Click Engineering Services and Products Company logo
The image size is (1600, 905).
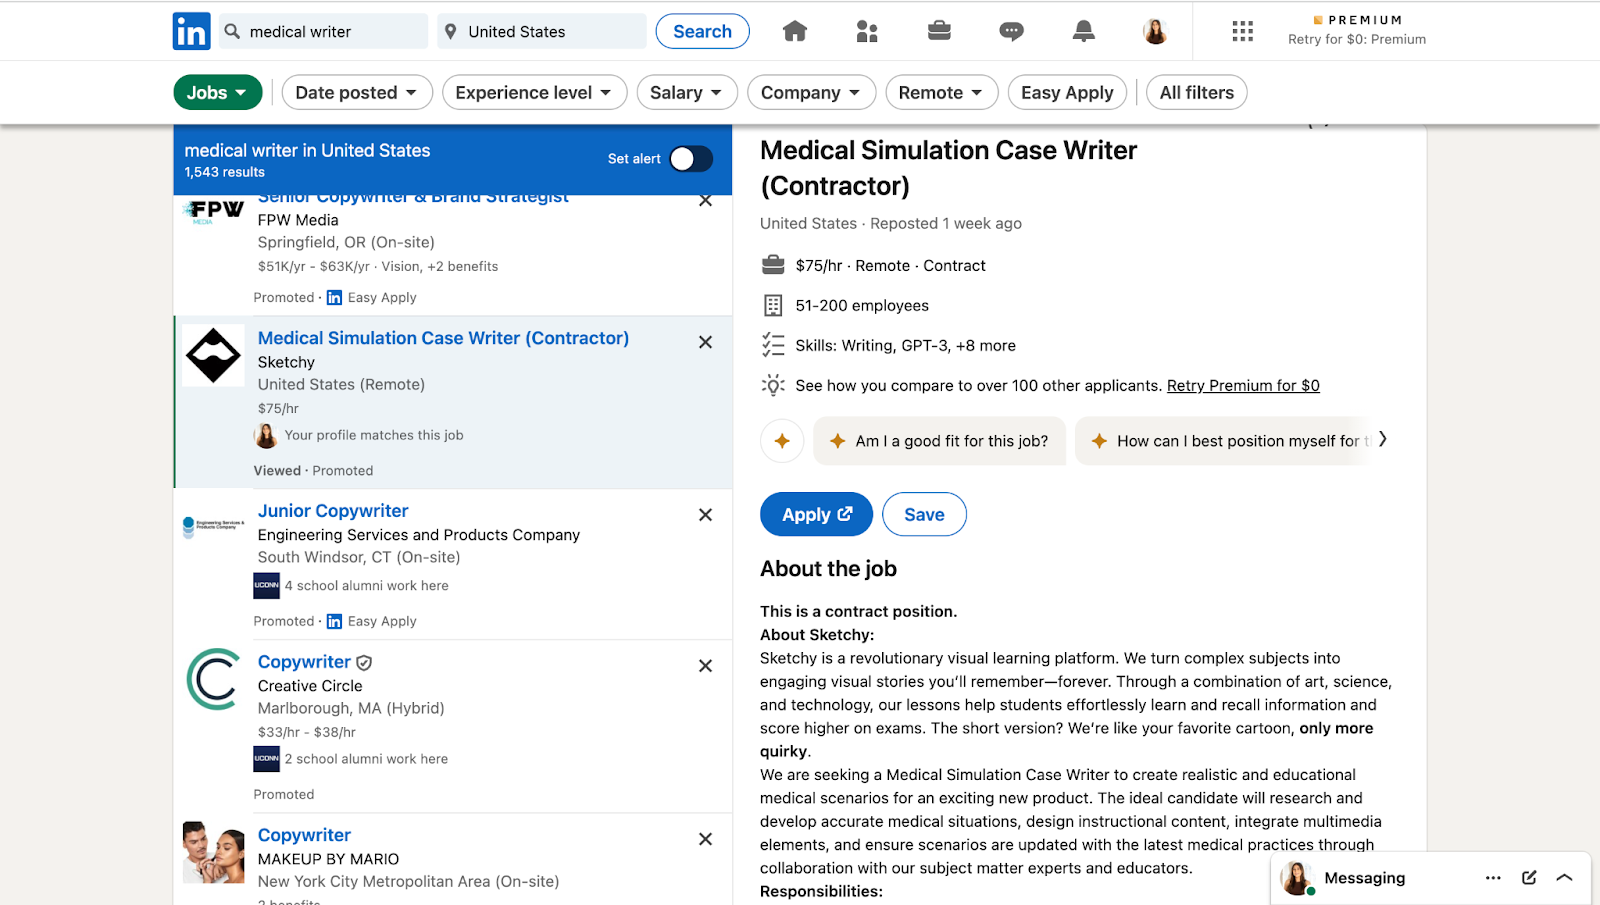pos(214,526)
